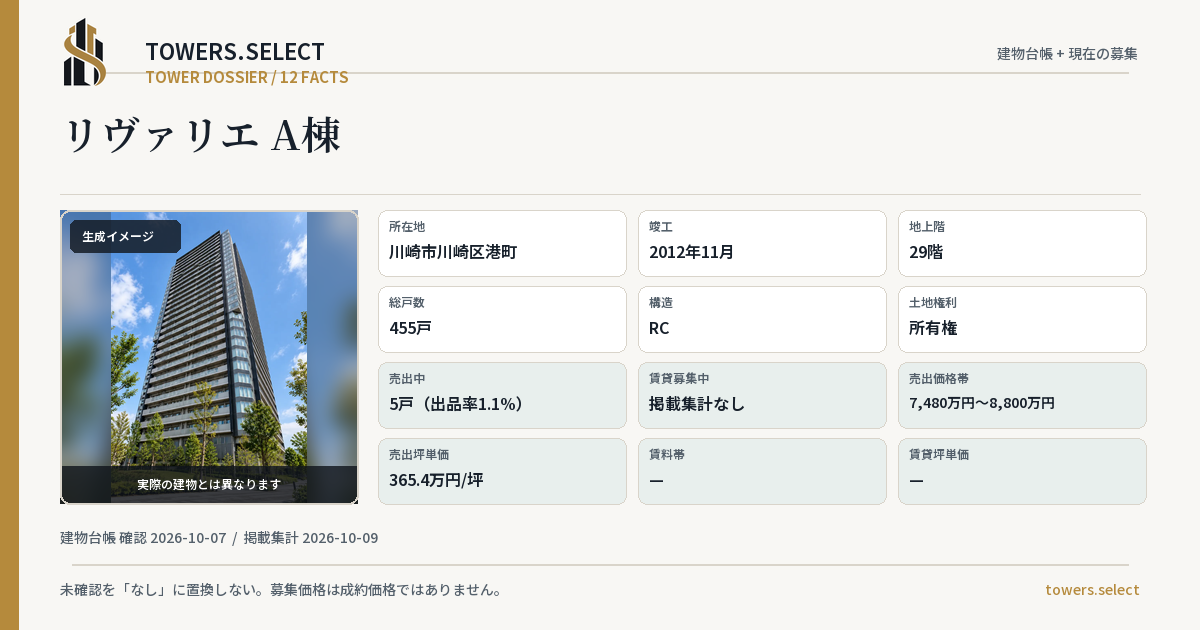This screenshot has width=1200, height=630.
Task: Select the price range 7,480万円〜8,800万円
Action: click(x=982, y=403)
